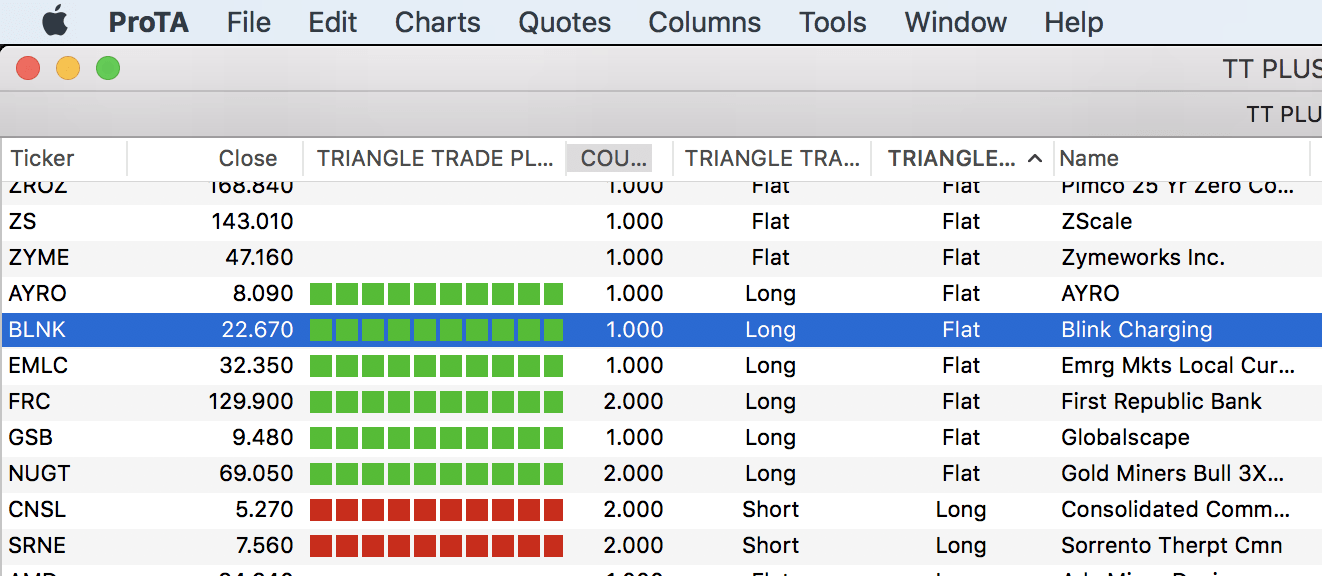Image resolution: width=1322 pixels, height=576 pixels.
Task: Open the Apple menu
Action: pos(54,21)
